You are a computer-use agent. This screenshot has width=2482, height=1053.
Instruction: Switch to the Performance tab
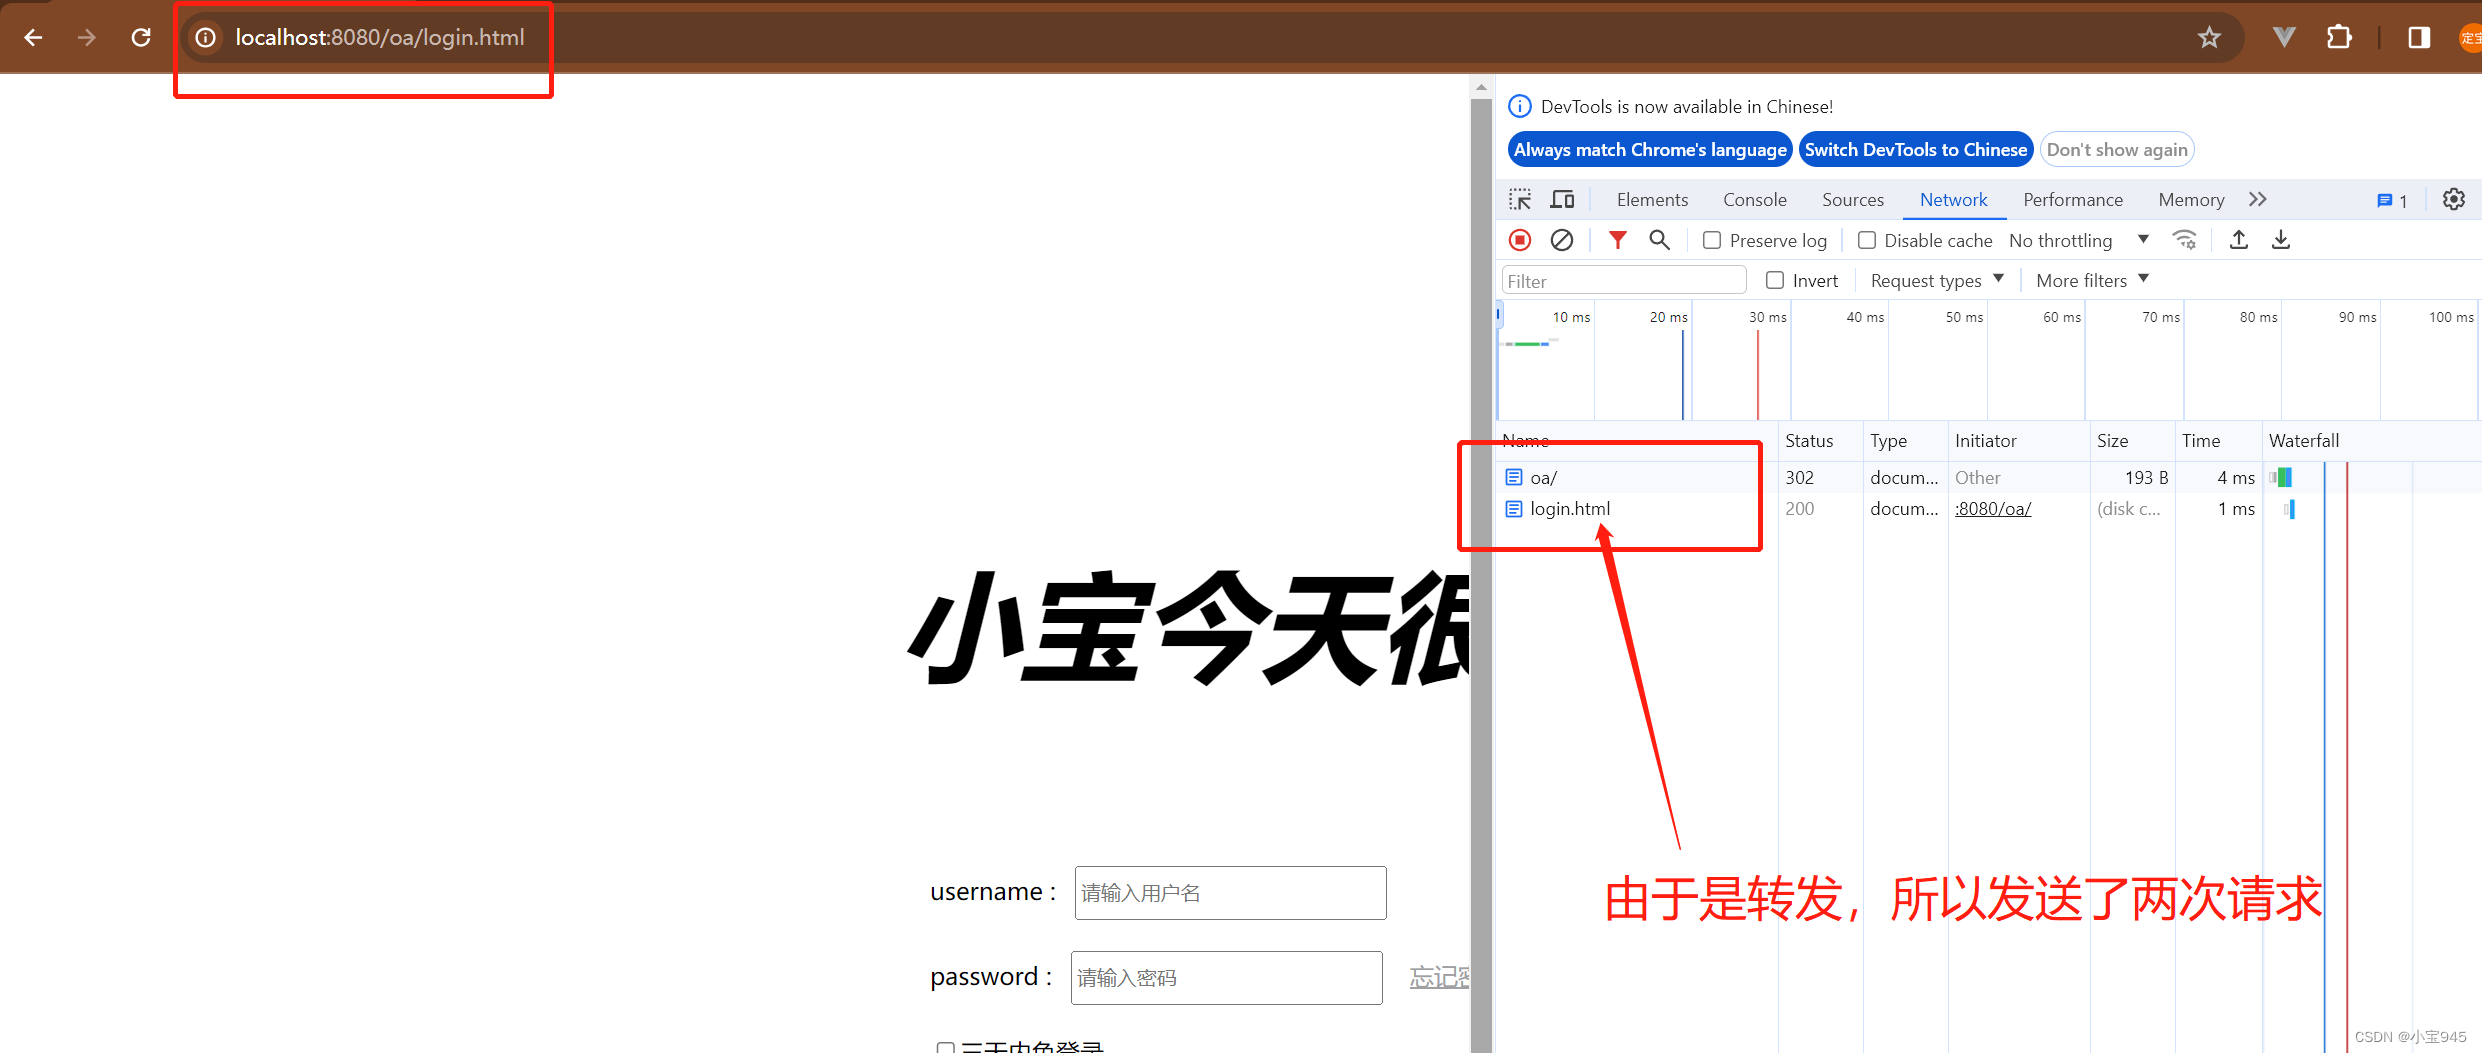[x=2073, y=200]
